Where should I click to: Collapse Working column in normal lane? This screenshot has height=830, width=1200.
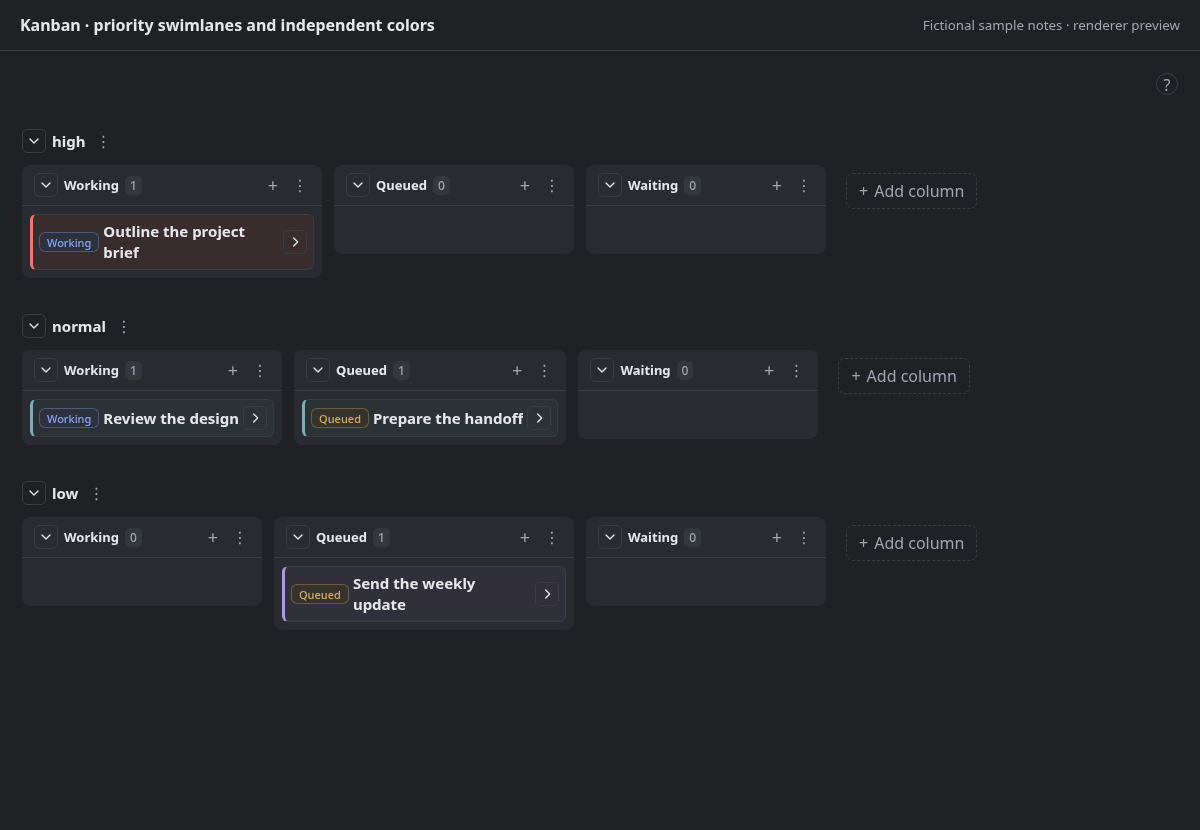[46, 370]
